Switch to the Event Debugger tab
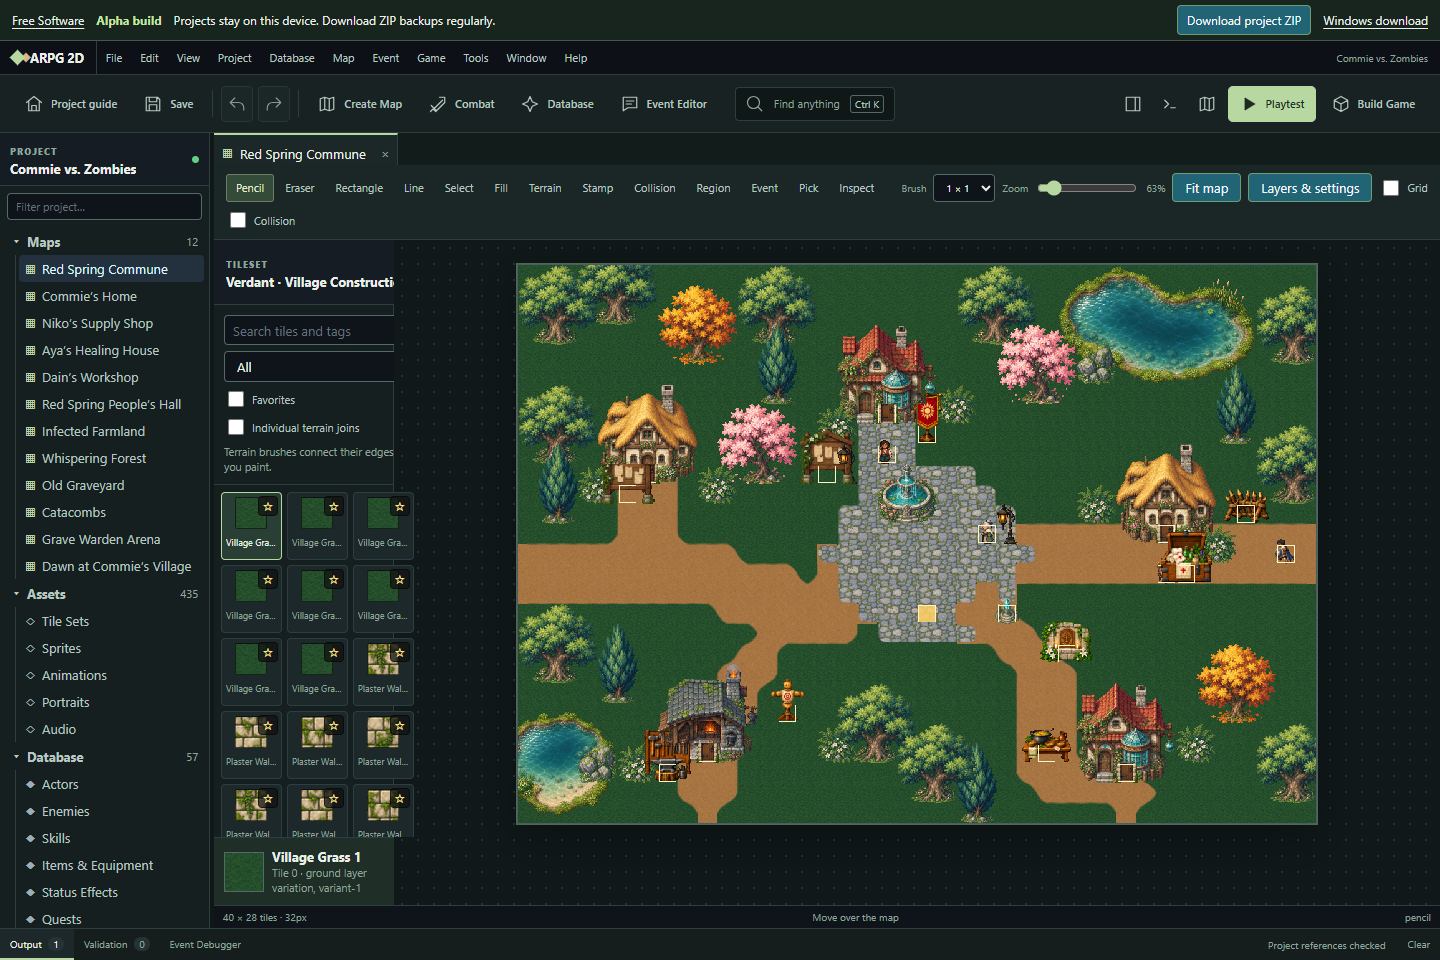 [205, 944]
